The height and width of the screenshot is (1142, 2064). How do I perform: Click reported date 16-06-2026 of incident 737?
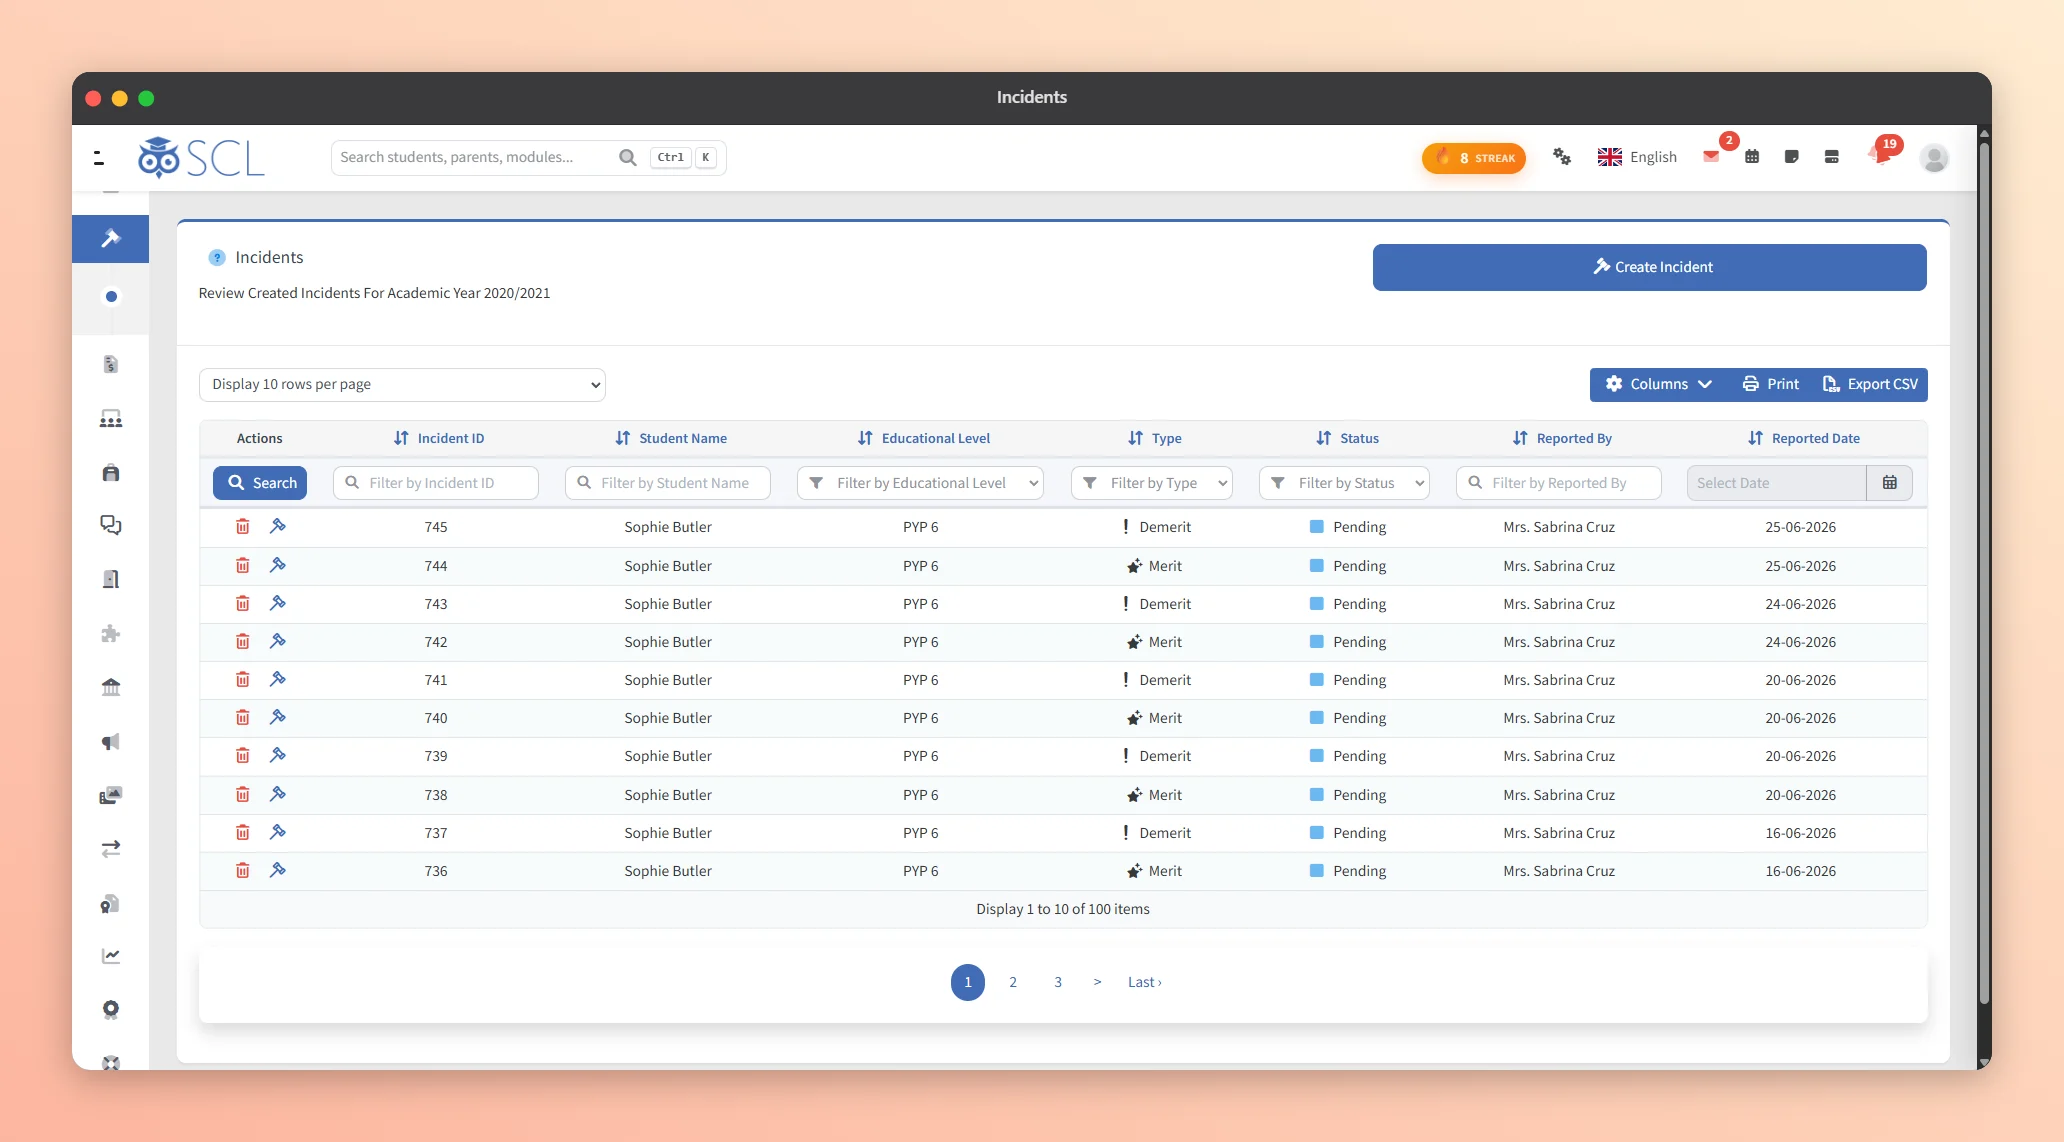pyautogui.click(x=1800, y=833)
